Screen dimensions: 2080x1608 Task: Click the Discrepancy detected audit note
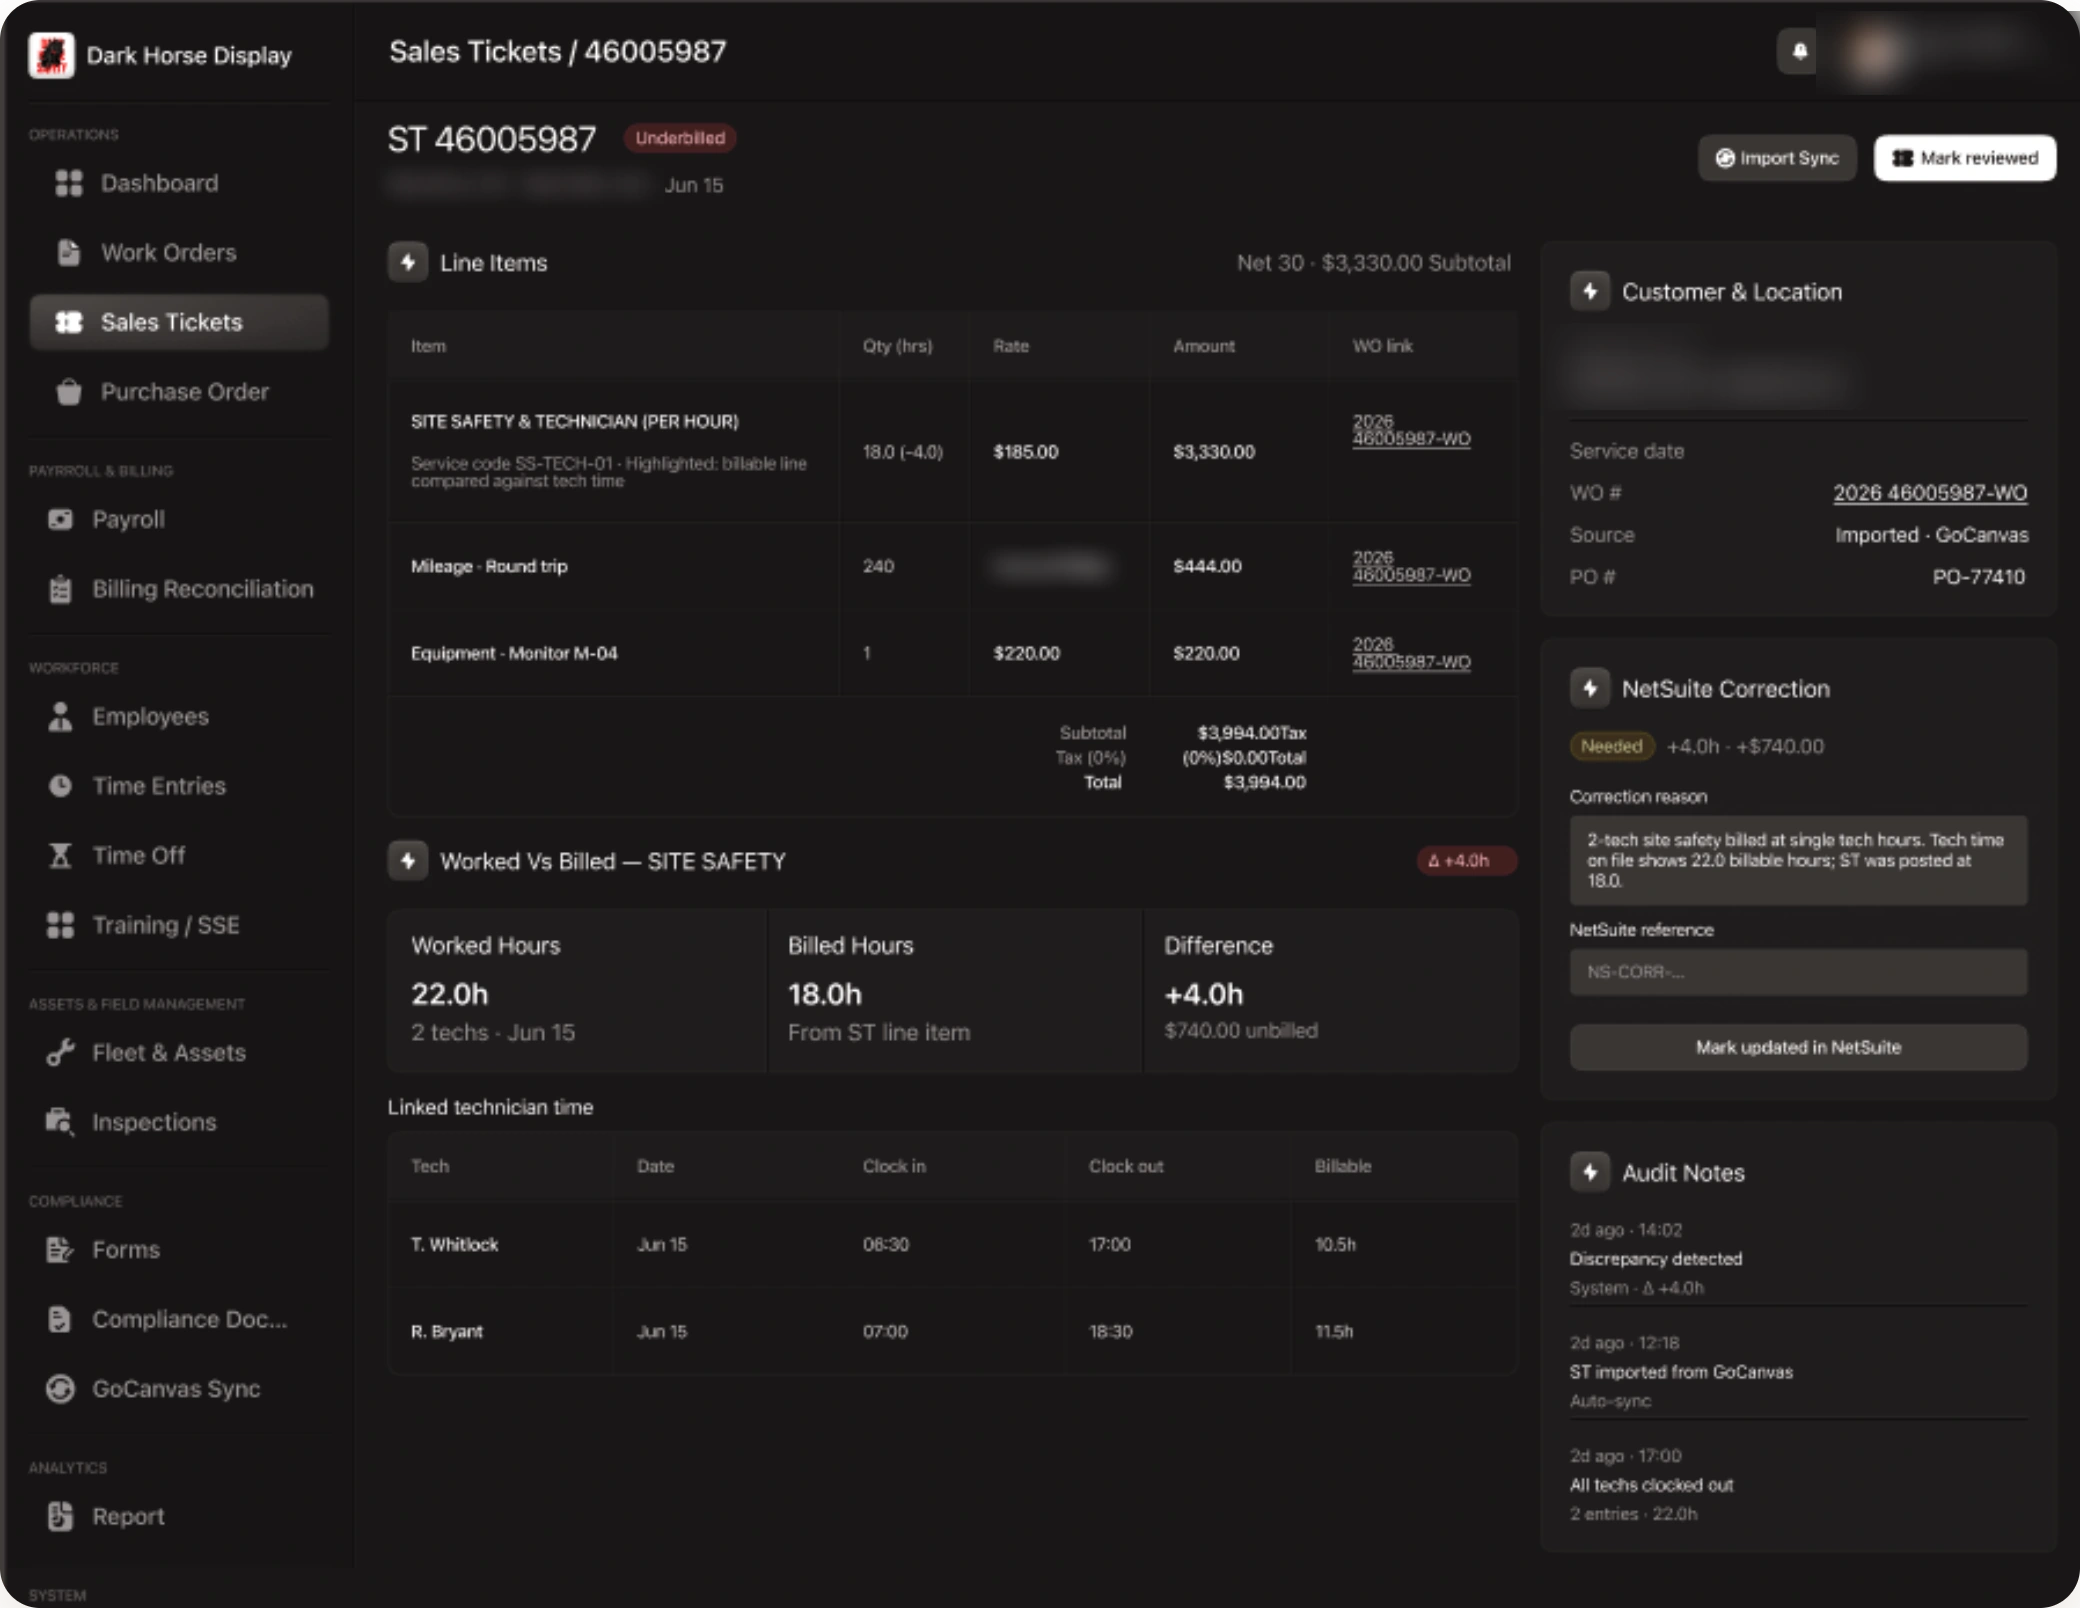click(1655, 1259)
